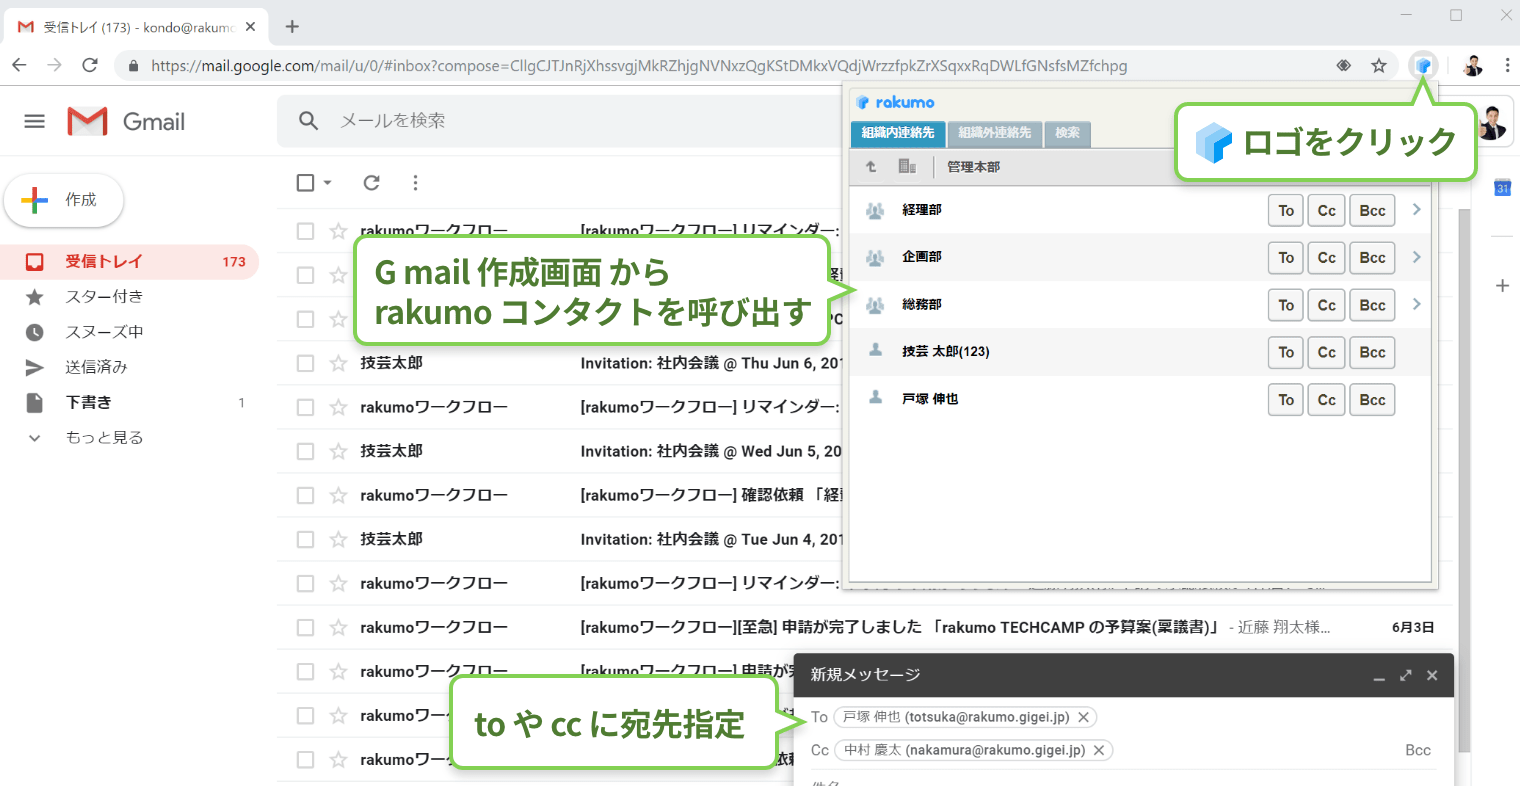Image resolution: width=1520 pixels, height=786 pixels.
Task: Bookmark this page with the star icon
Action: point(1379,66)
